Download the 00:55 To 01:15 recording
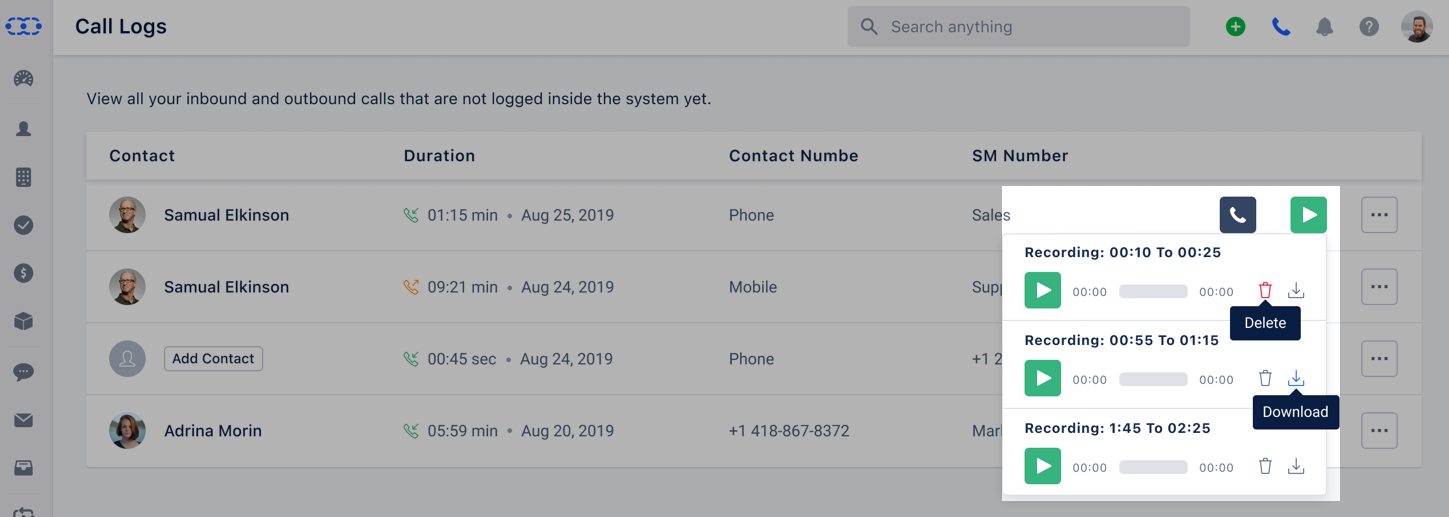This screenshot has height=517, width=1449. 1296,378
